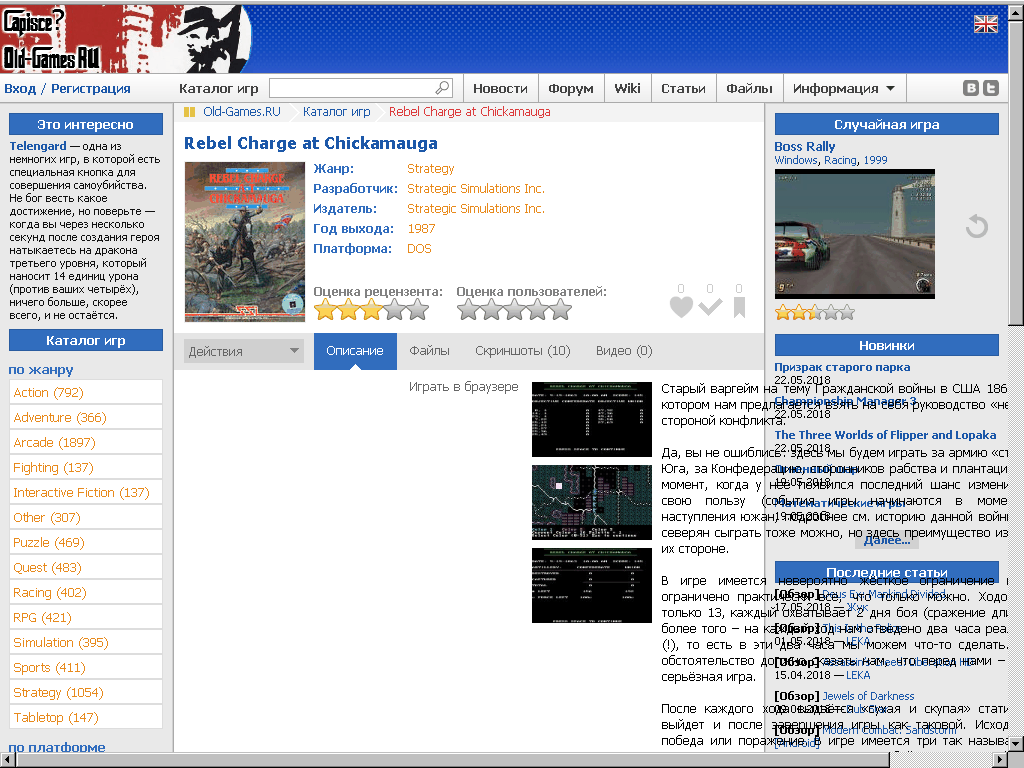Browse the Puzzle (469) genre
This screenshot has width=1024, height=768.
[x=86, y=543]
